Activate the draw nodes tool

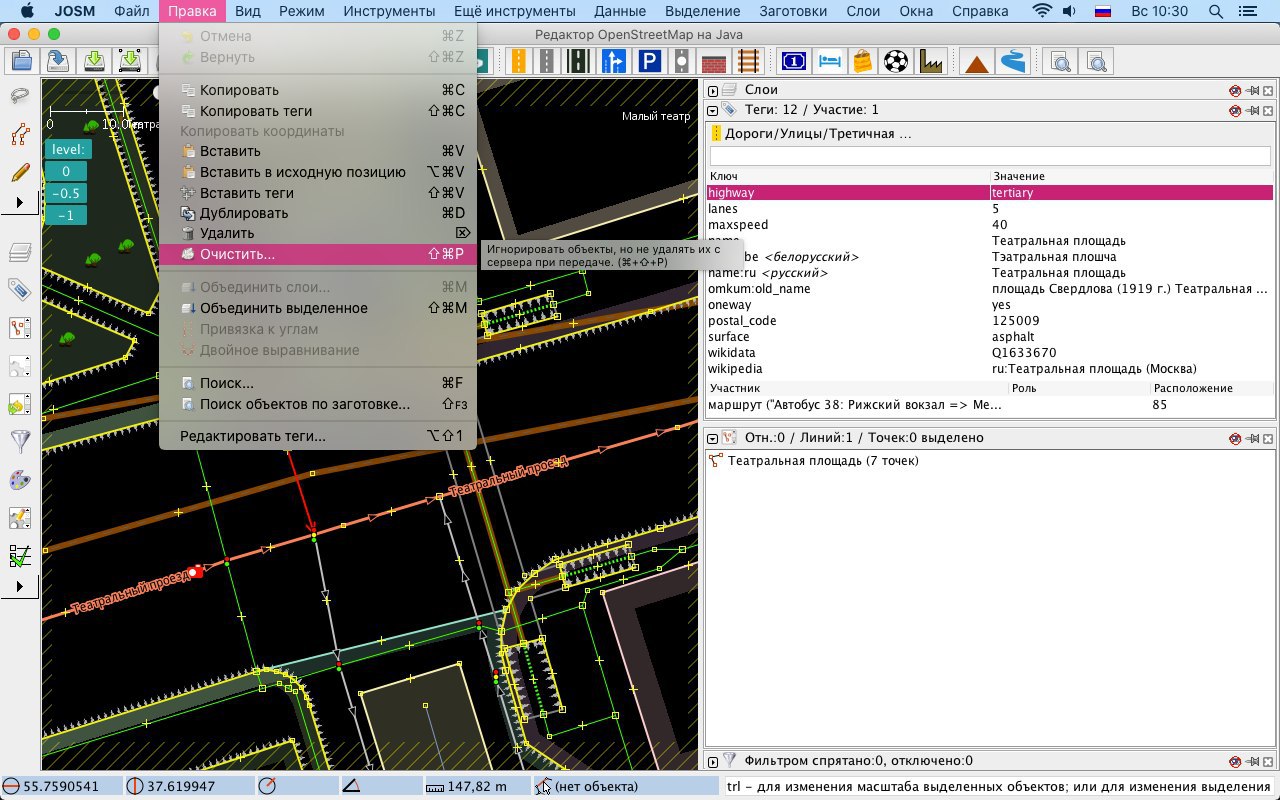(x=20, y=135)
